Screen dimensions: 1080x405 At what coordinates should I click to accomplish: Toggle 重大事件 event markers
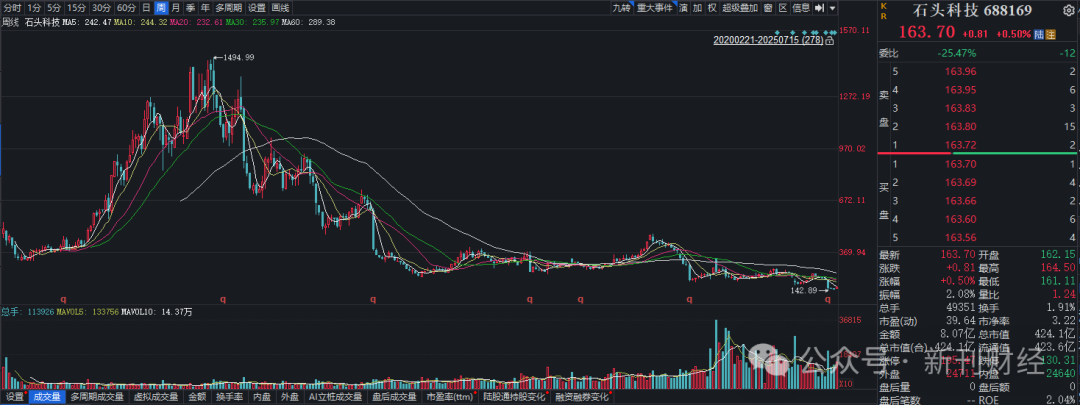point(656,8)
